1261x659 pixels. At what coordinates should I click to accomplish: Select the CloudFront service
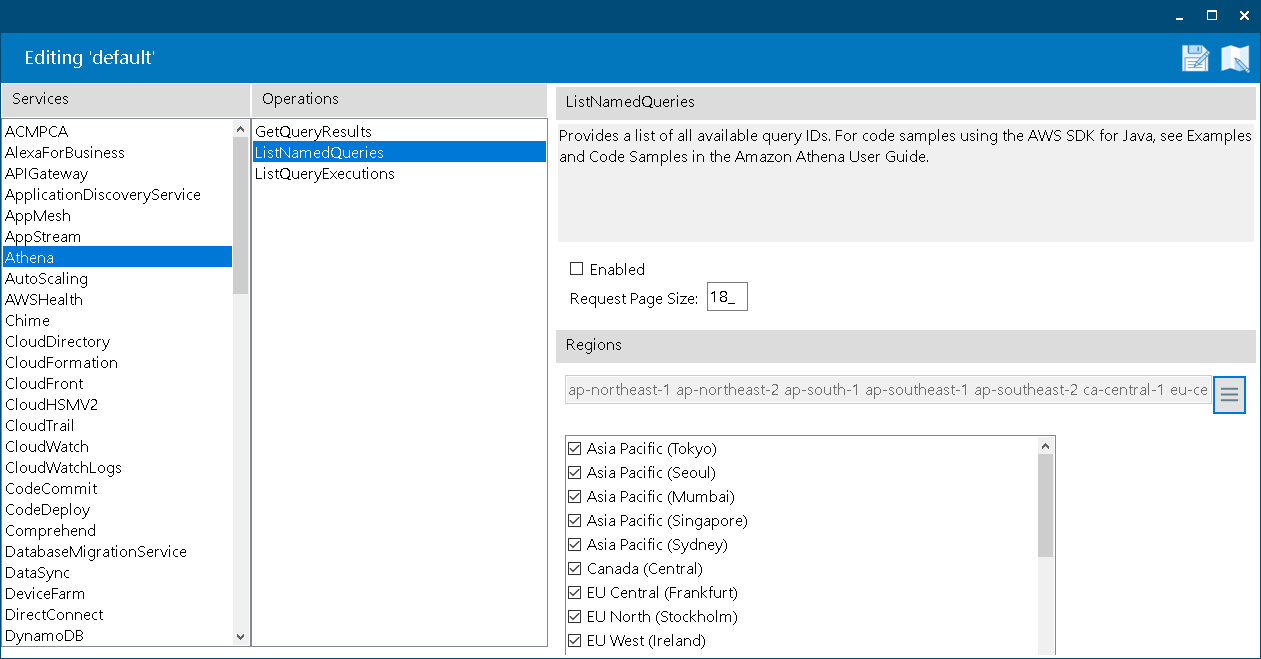117,384
